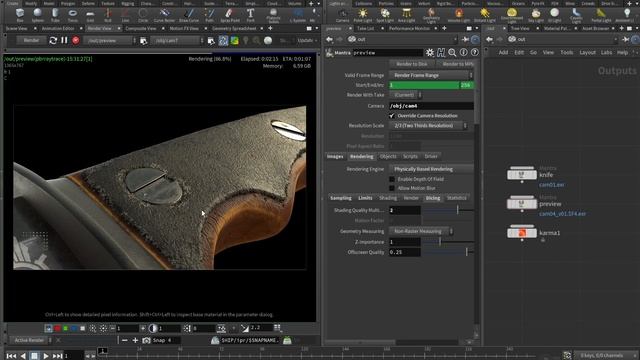Select the Circle shelf tool
The height and width of the screenshot is (360, 640).
(143, 15)
